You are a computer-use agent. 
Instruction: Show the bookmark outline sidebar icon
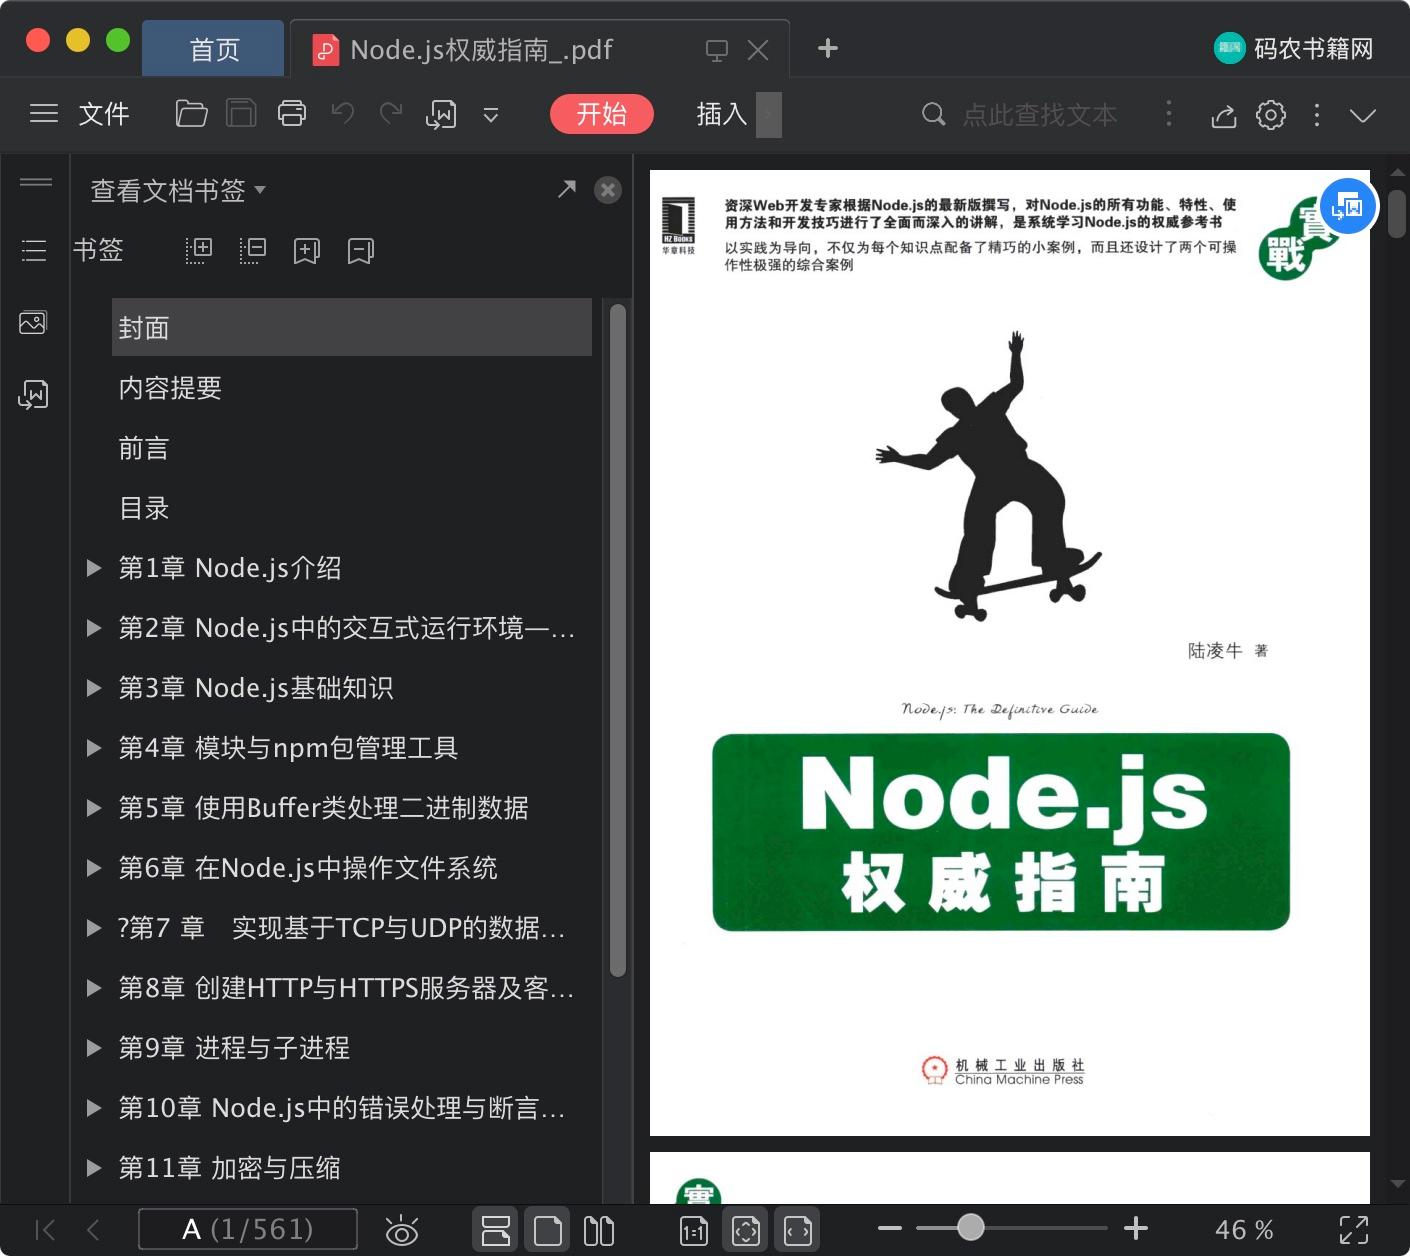pyautogui.click(x=34, y=250)
